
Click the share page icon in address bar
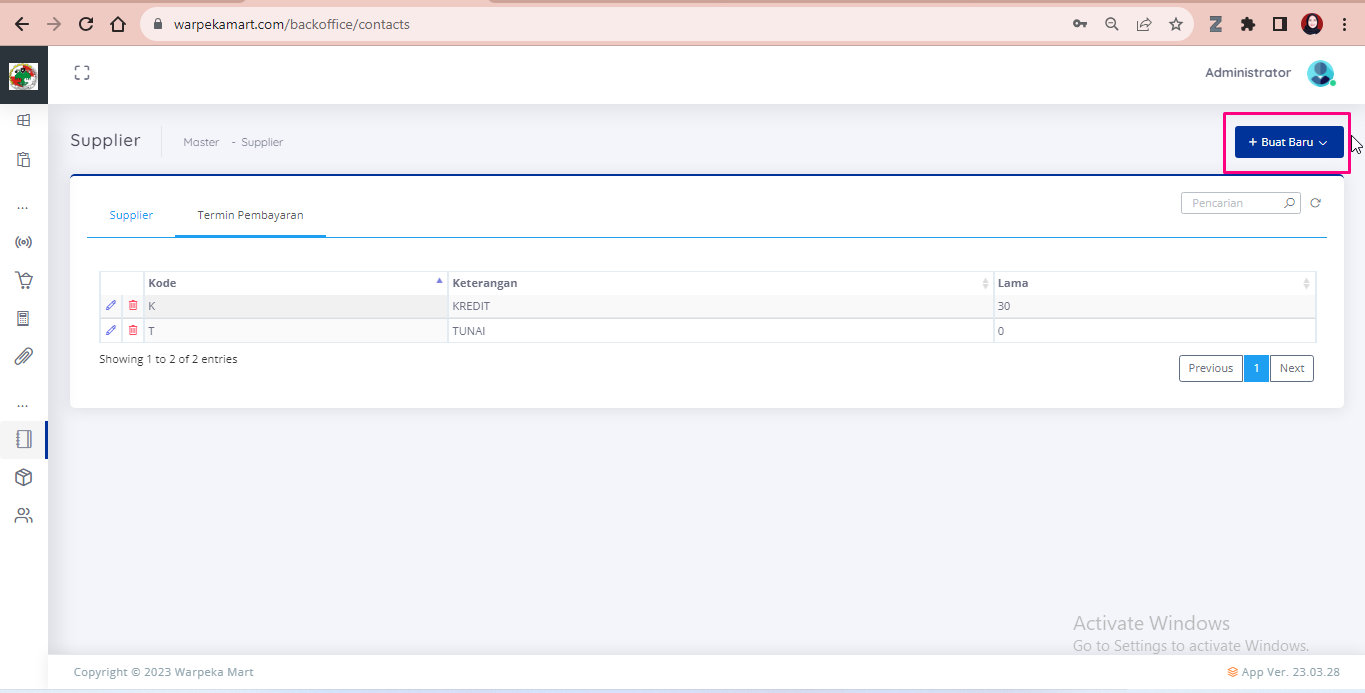coord(1144,24)
